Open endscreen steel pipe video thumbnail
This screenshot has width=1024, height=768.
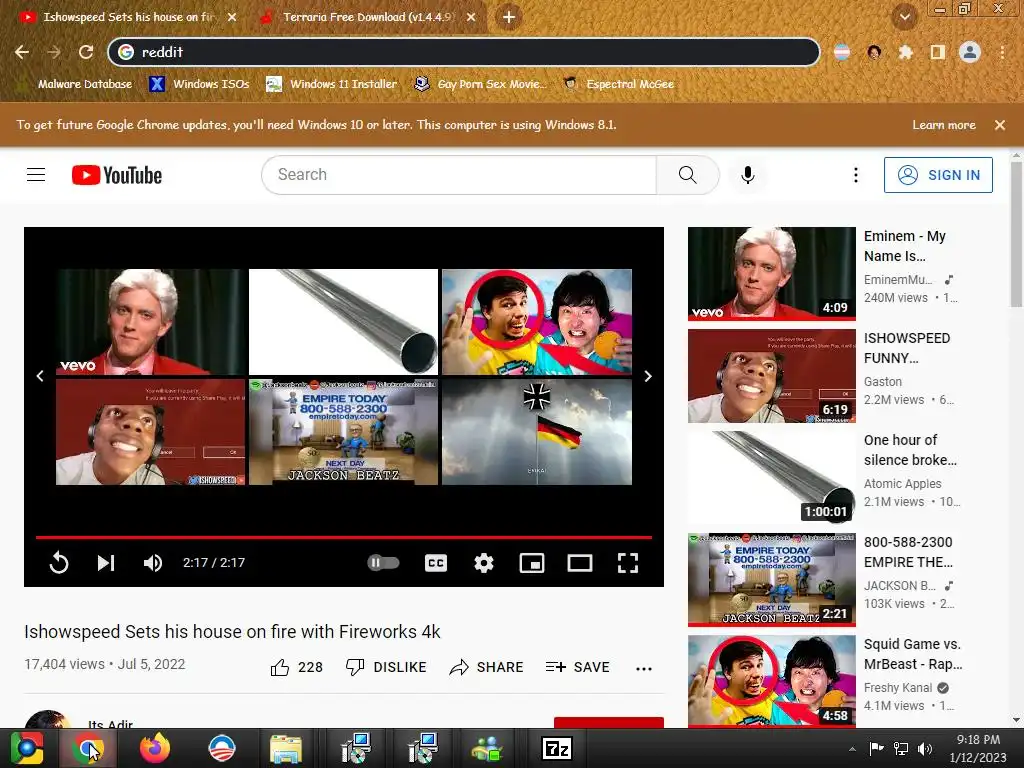[x=344, y=322]
